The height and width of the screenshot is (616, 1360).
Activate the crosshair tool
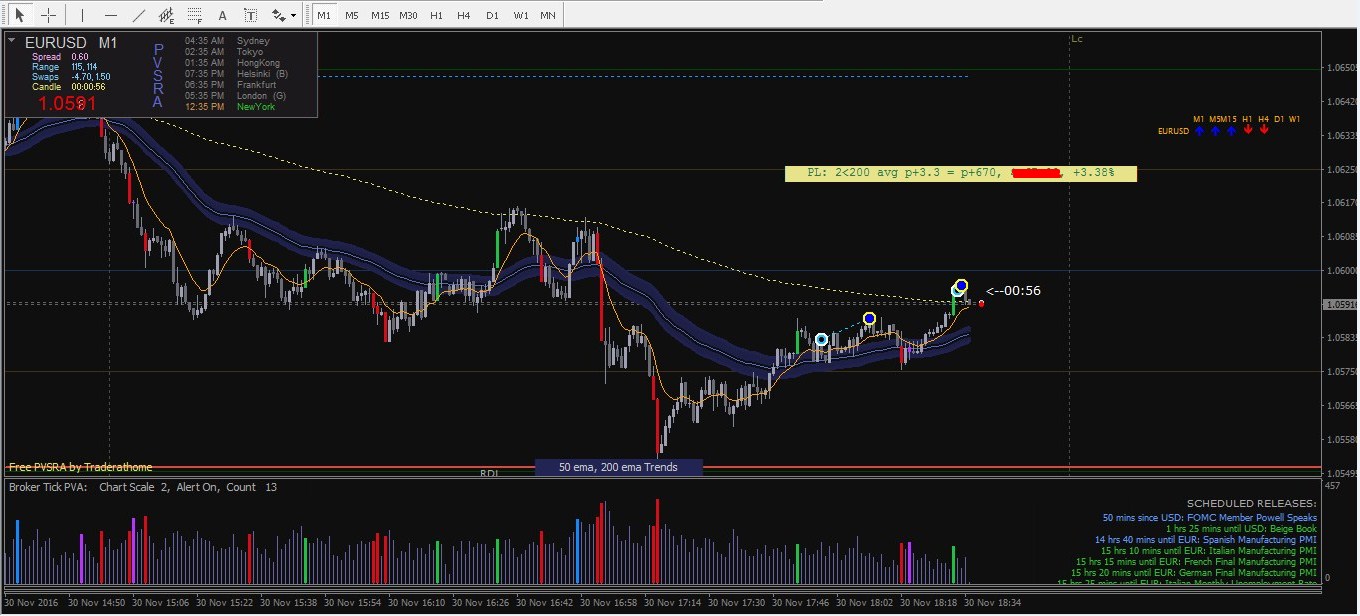pos(48,15)
